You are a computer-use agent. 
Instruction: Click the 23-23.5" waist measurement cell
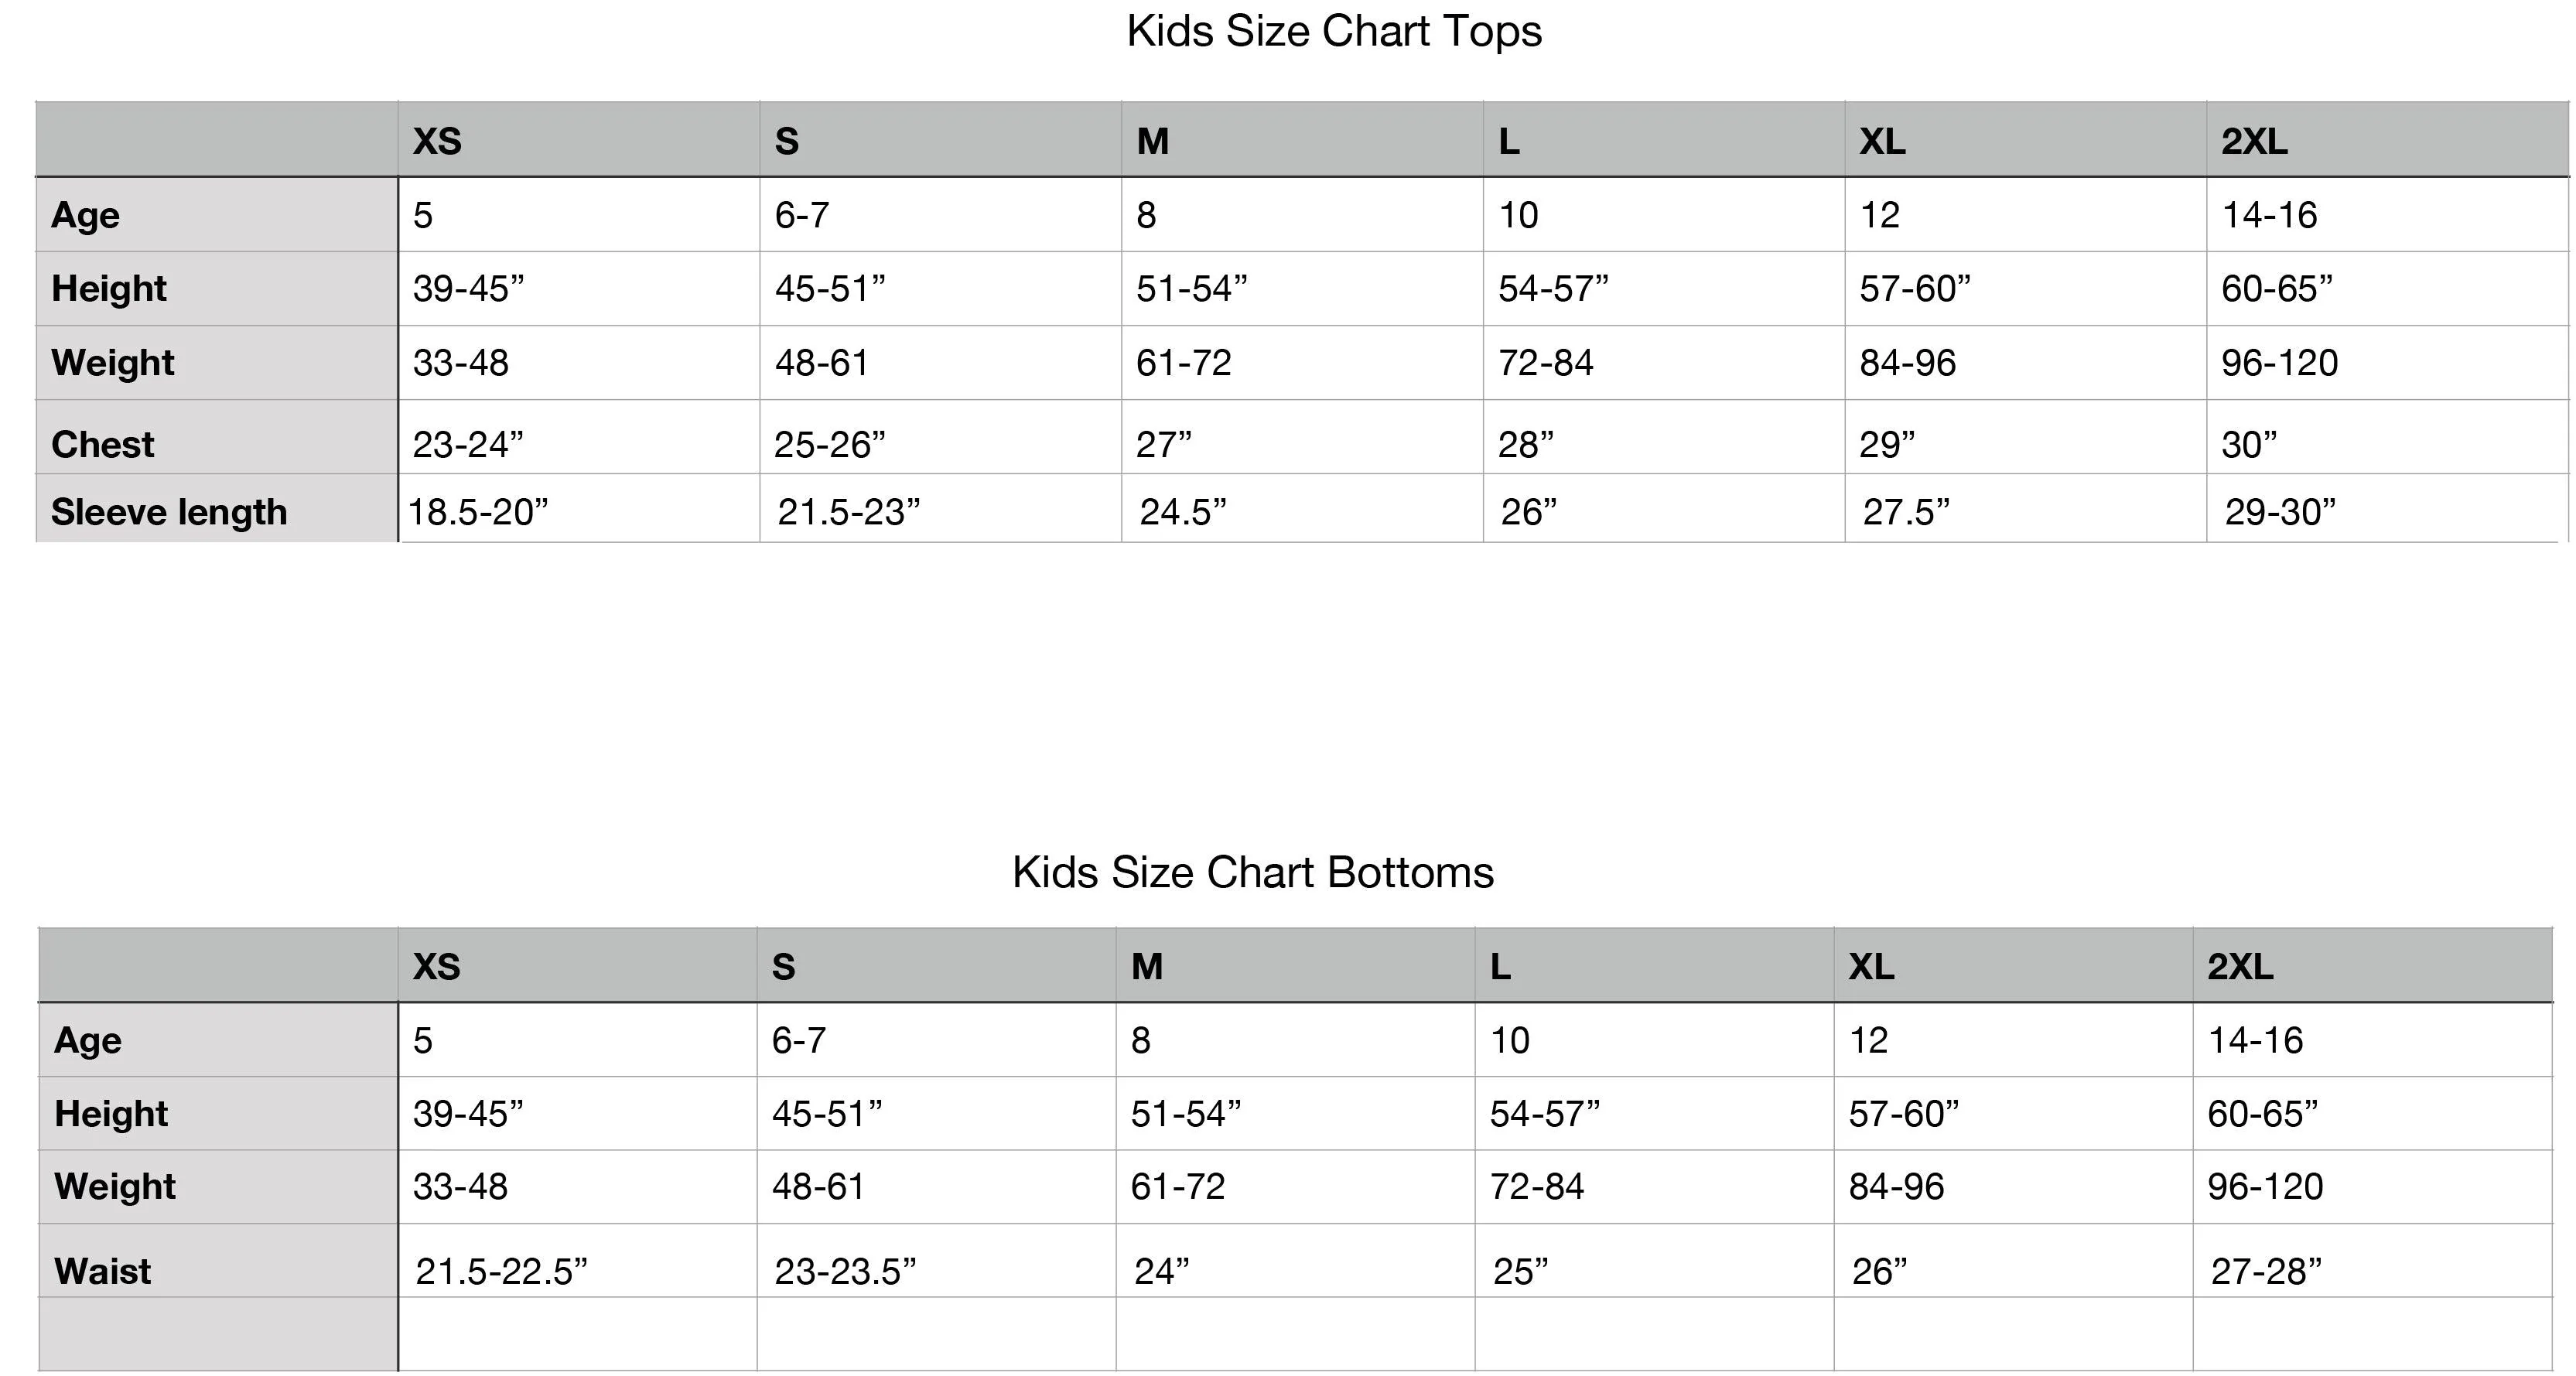point(845,1271)
